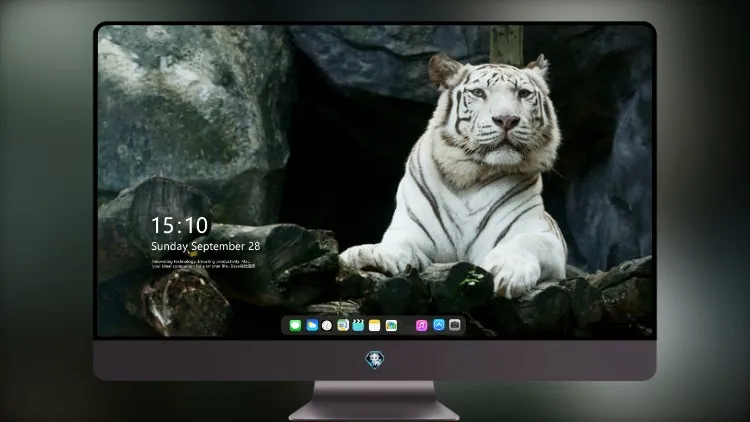The width and height of the screenshot is (750, 422).
Task: Click the 15:10 clock widget
Action: tap(180, 225)
